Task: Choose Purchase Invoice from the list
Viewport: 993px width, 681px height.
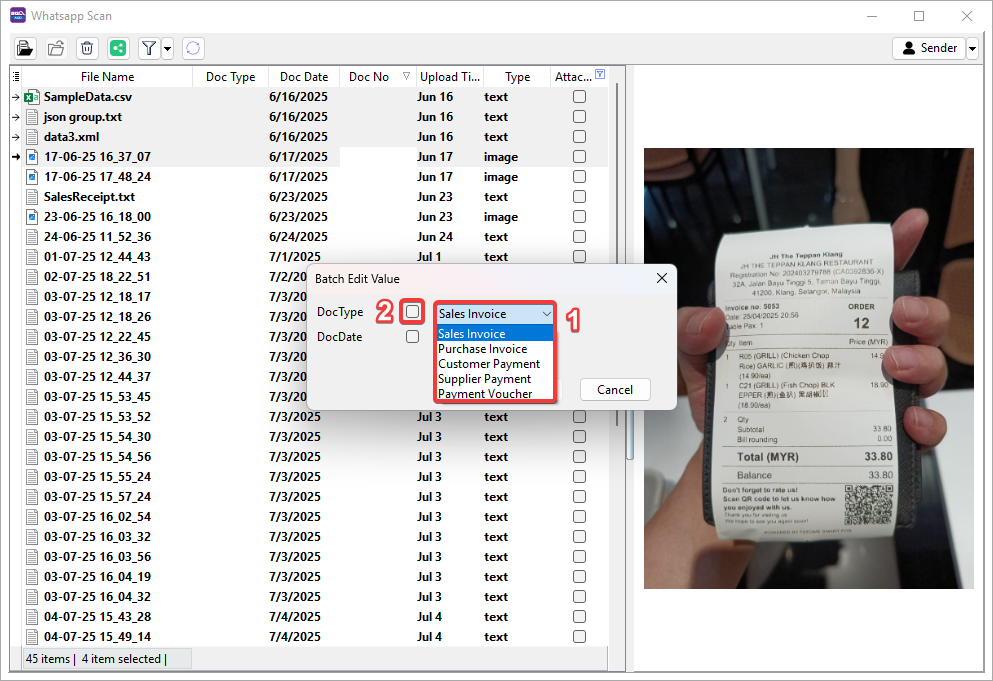Action: [483, 349]
